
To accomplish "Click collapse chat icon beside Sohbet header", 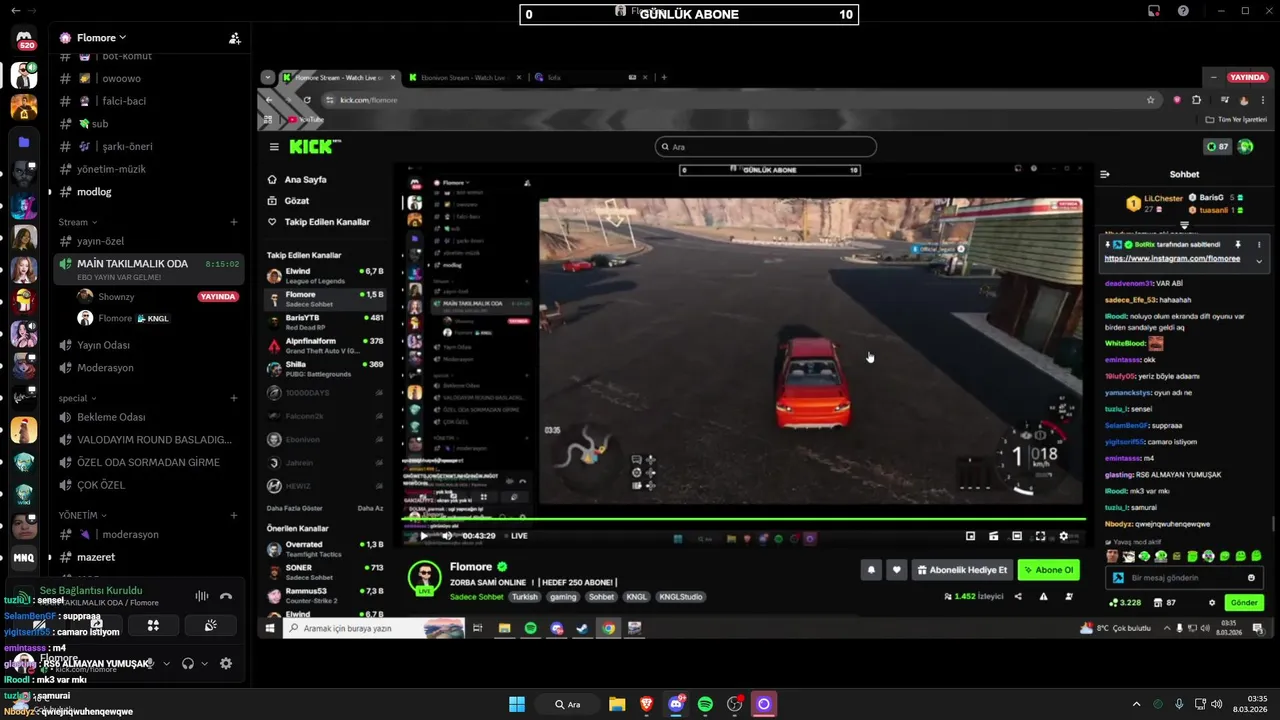I will point(1105,174).
